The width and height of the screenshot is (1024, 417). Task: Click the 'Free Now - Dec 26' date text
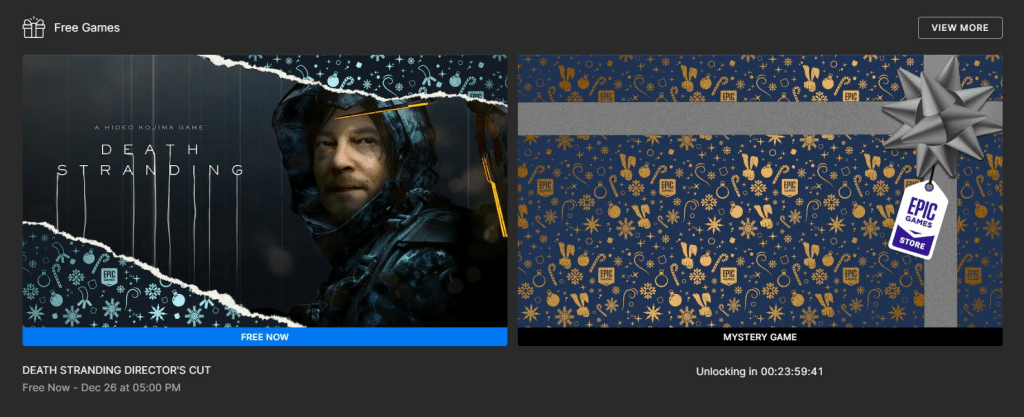(101, 387)
